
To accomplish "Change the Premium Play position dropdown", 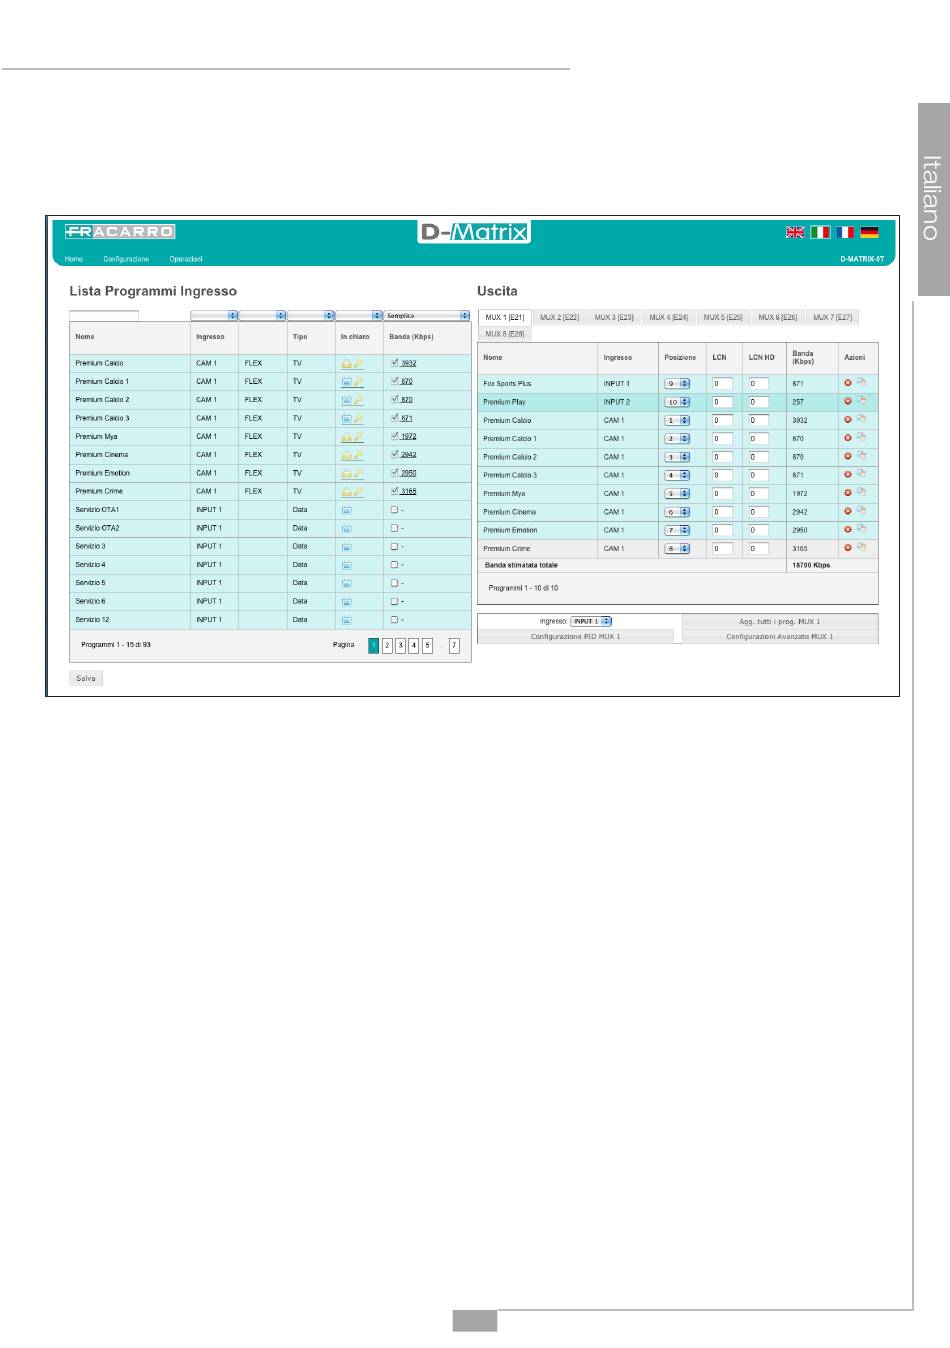I will click(x=678, y=402).
